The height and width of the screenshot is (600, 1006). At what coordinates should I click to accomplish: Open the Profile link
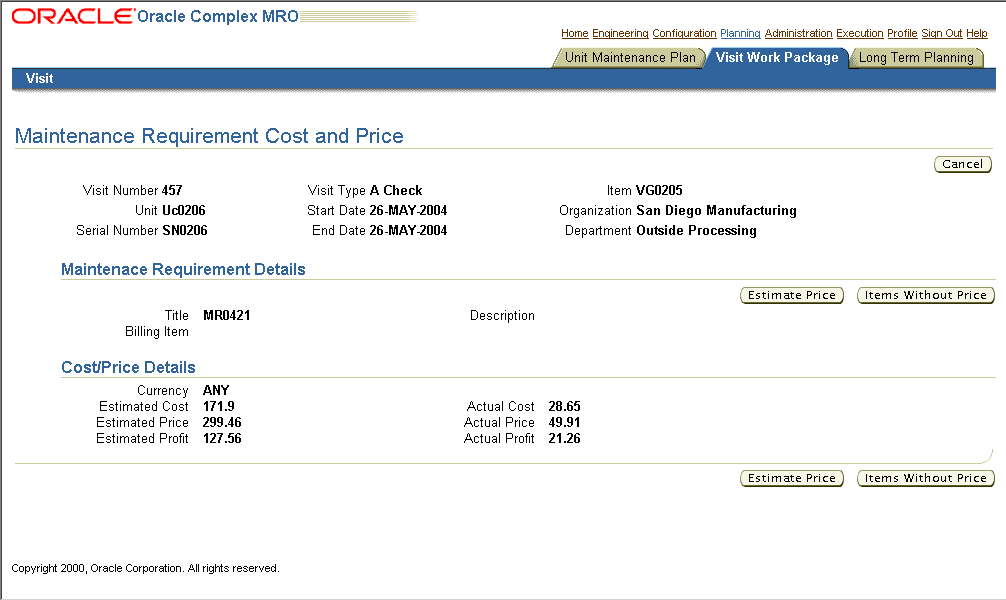pyautogui.click(x=902, y=34)
